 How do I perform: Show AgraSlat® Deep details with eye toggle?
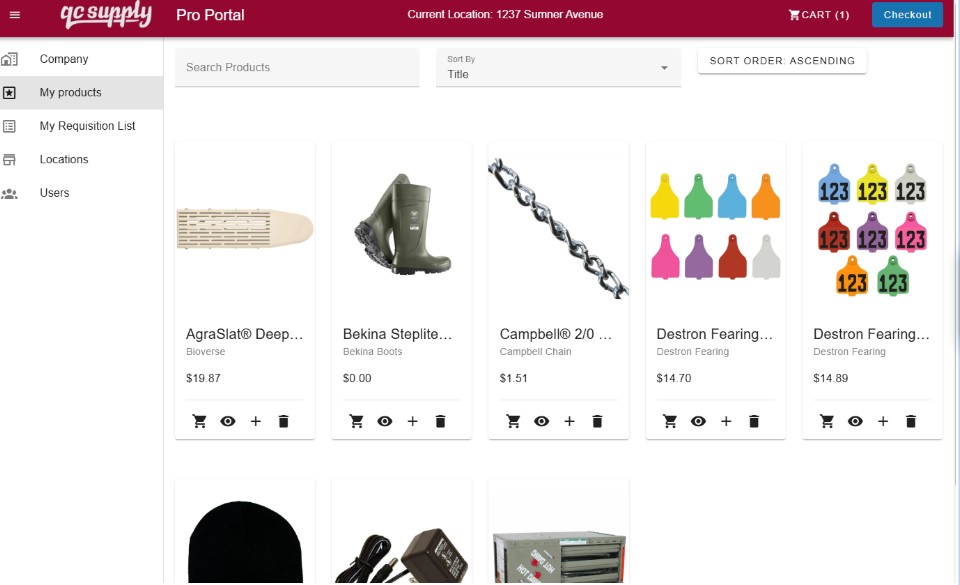tap(227, 421)
